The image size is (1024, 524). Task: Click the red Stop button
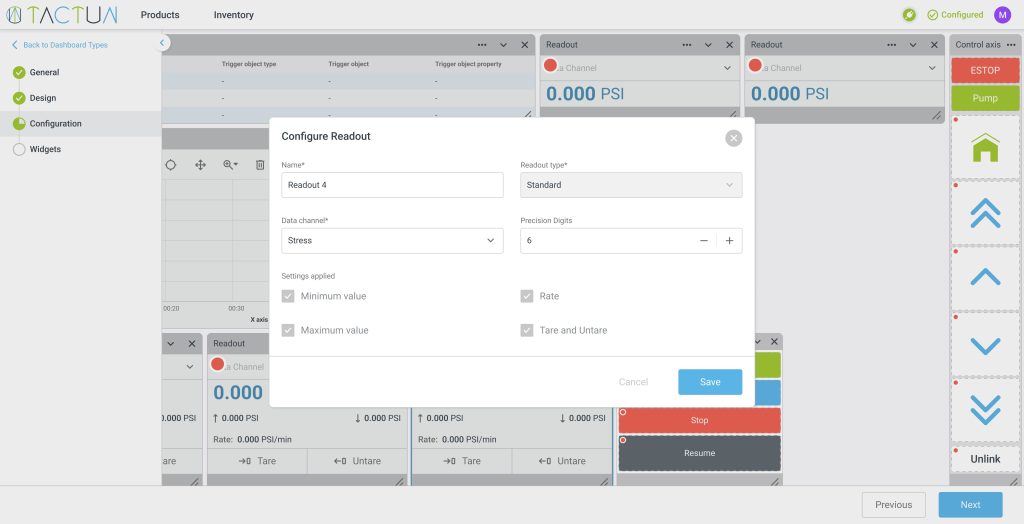699,420
